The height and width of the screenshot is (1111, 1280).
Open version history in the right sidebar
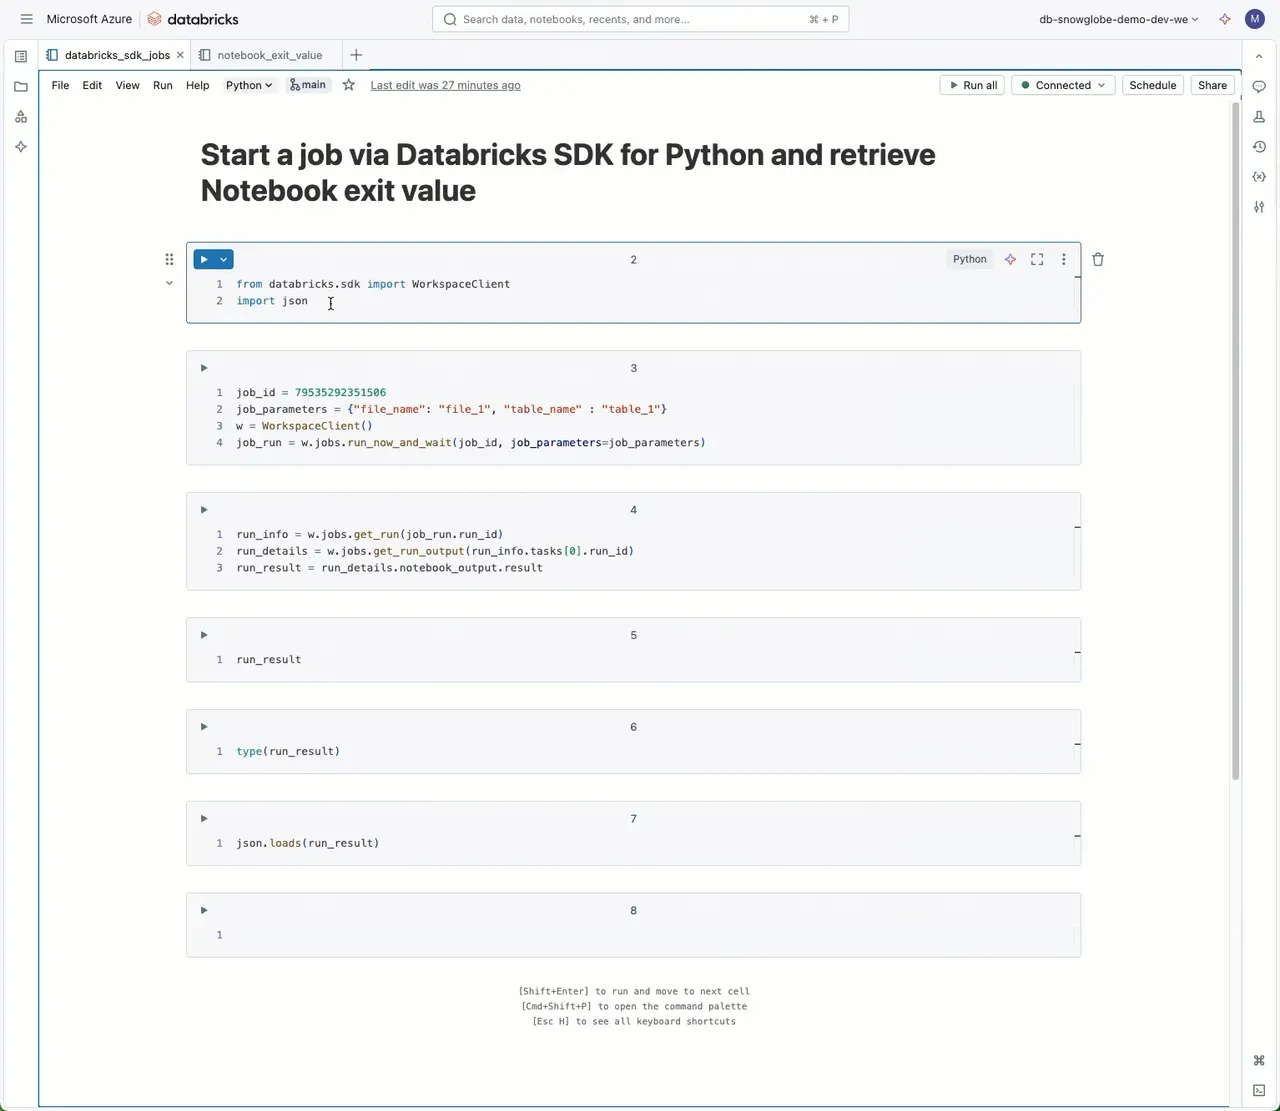(1259, 147)
